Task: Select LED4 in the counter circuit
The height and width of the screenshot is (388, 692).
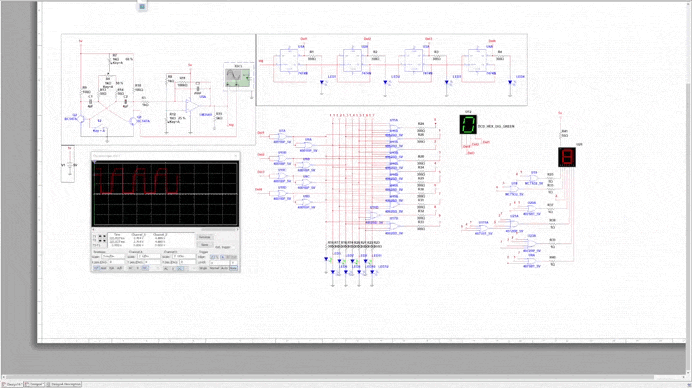Action: tap(510, 82)
